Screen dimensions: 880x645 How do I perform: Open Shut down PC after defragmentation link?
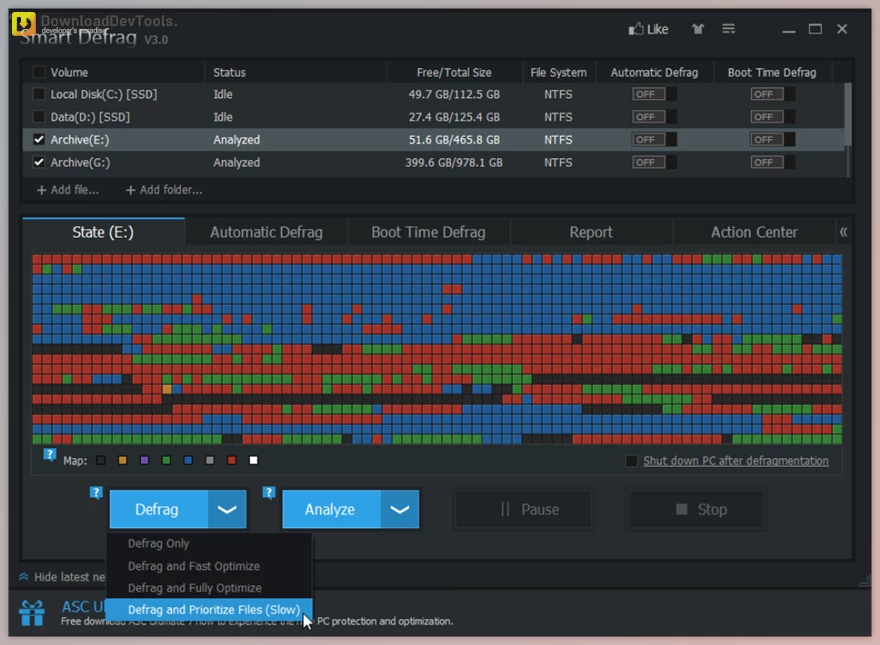[x=736, y=461]
